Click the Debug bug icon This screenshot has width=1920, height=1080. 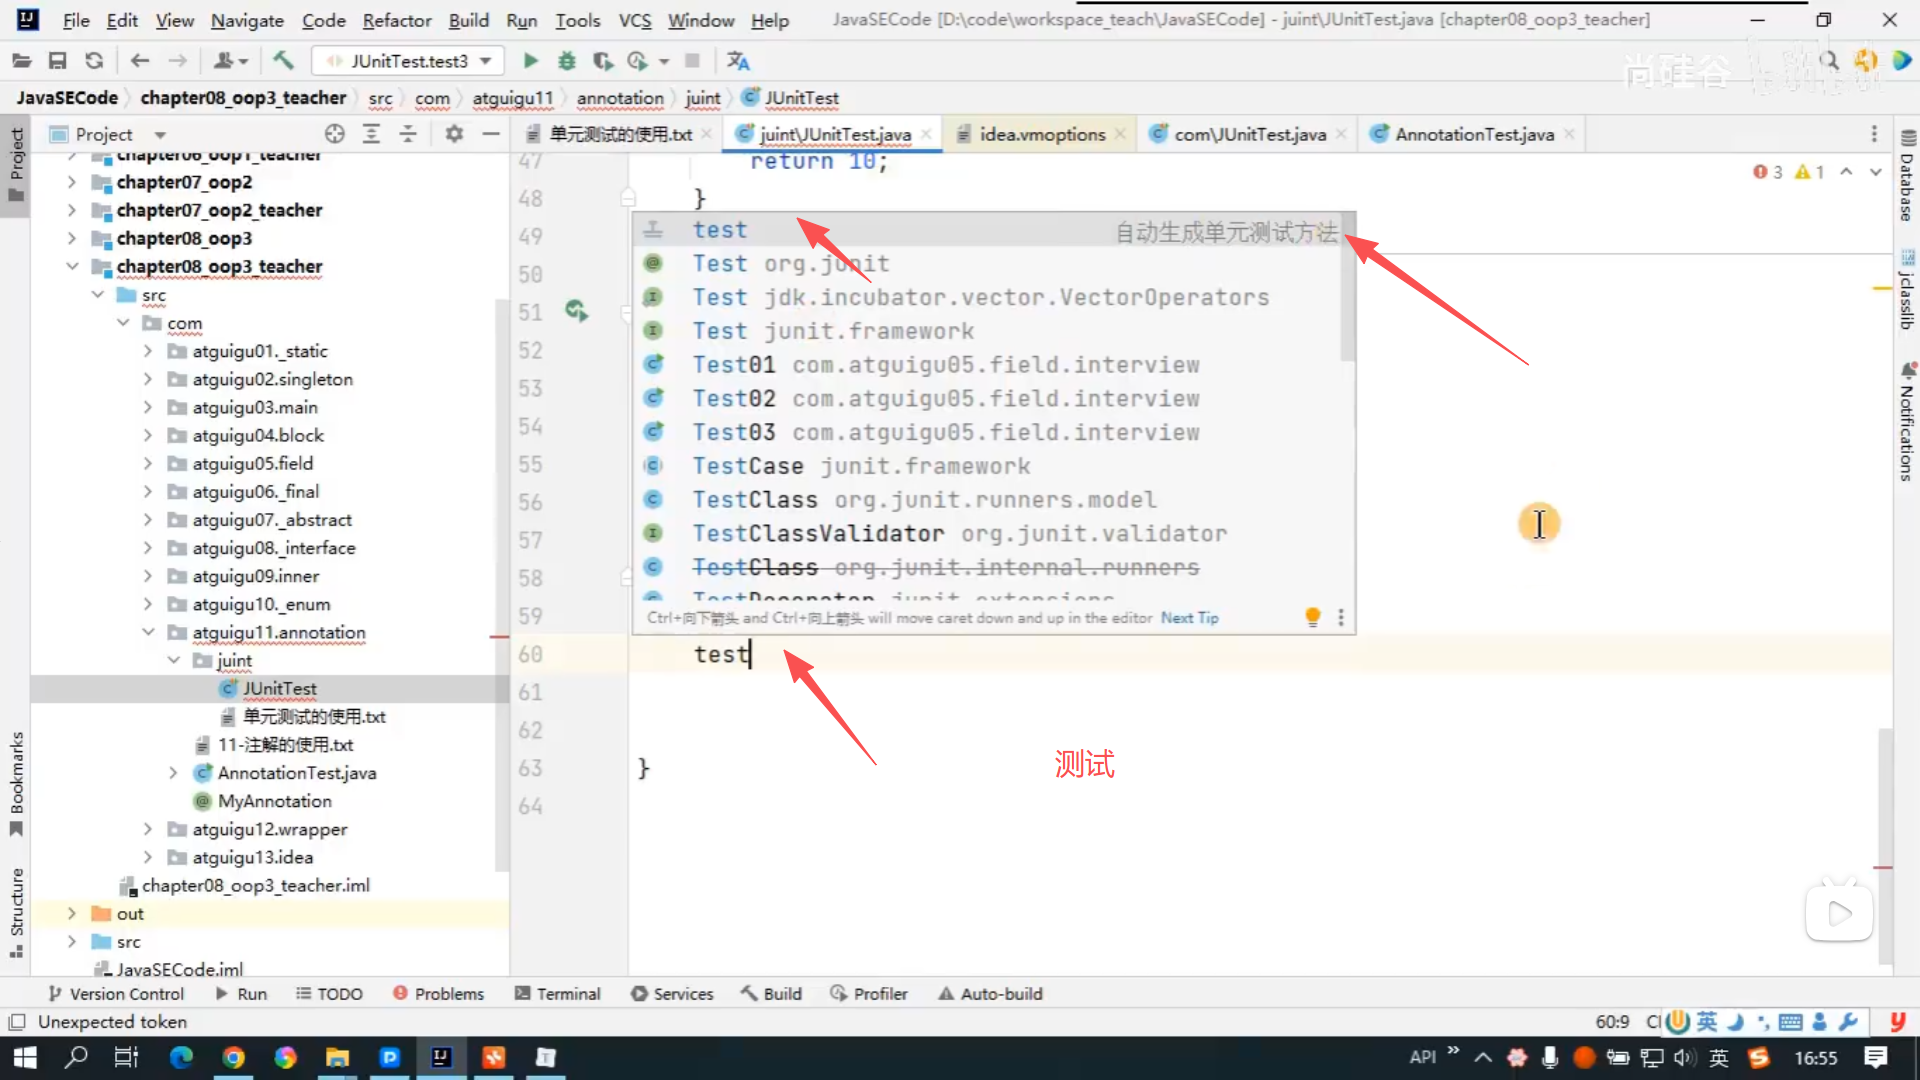click(567, 61)
